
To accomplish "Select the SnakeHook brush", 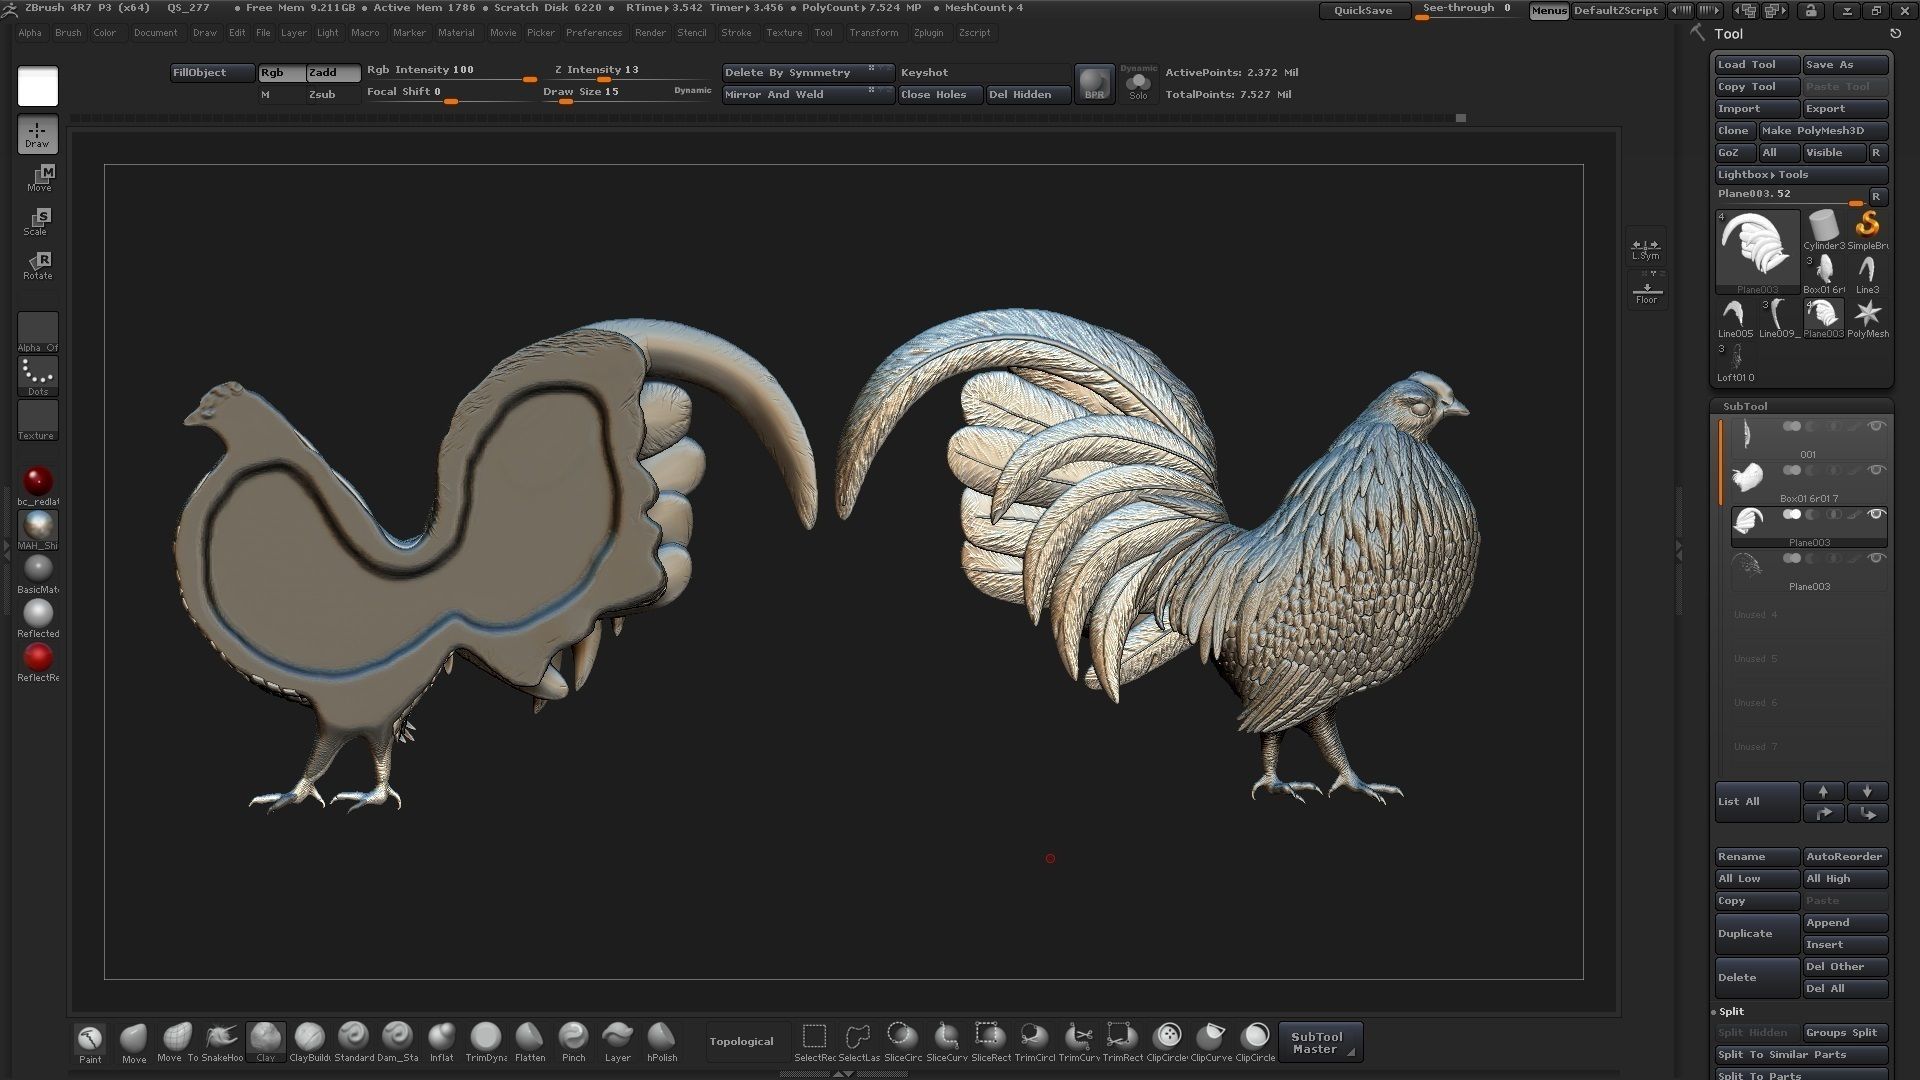I will (221, 1042).
